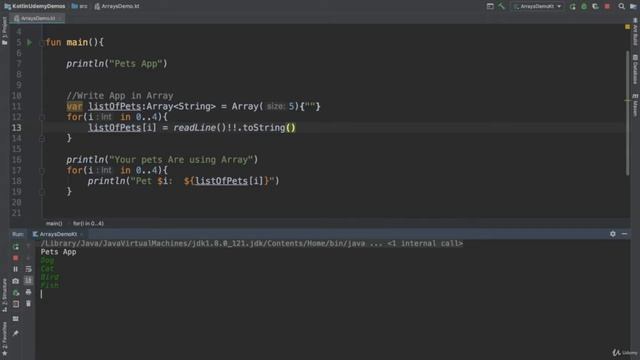Click the camera dump threads icon

(16, 281)
